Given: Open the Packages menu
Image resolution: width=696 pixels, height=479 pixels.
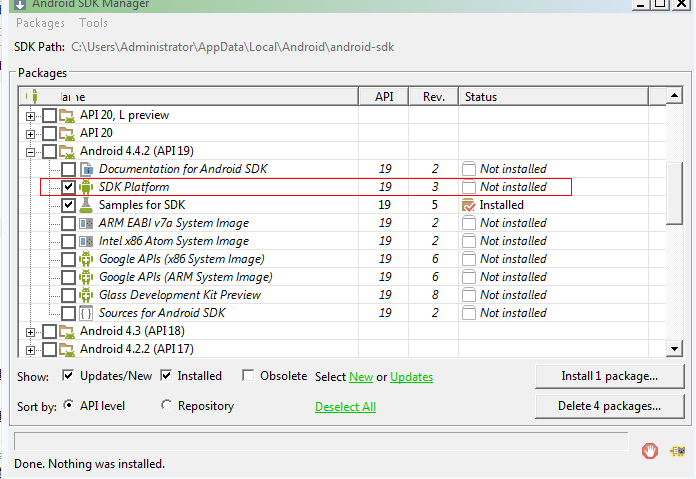Looking at the screenshot, I should 40,23.
